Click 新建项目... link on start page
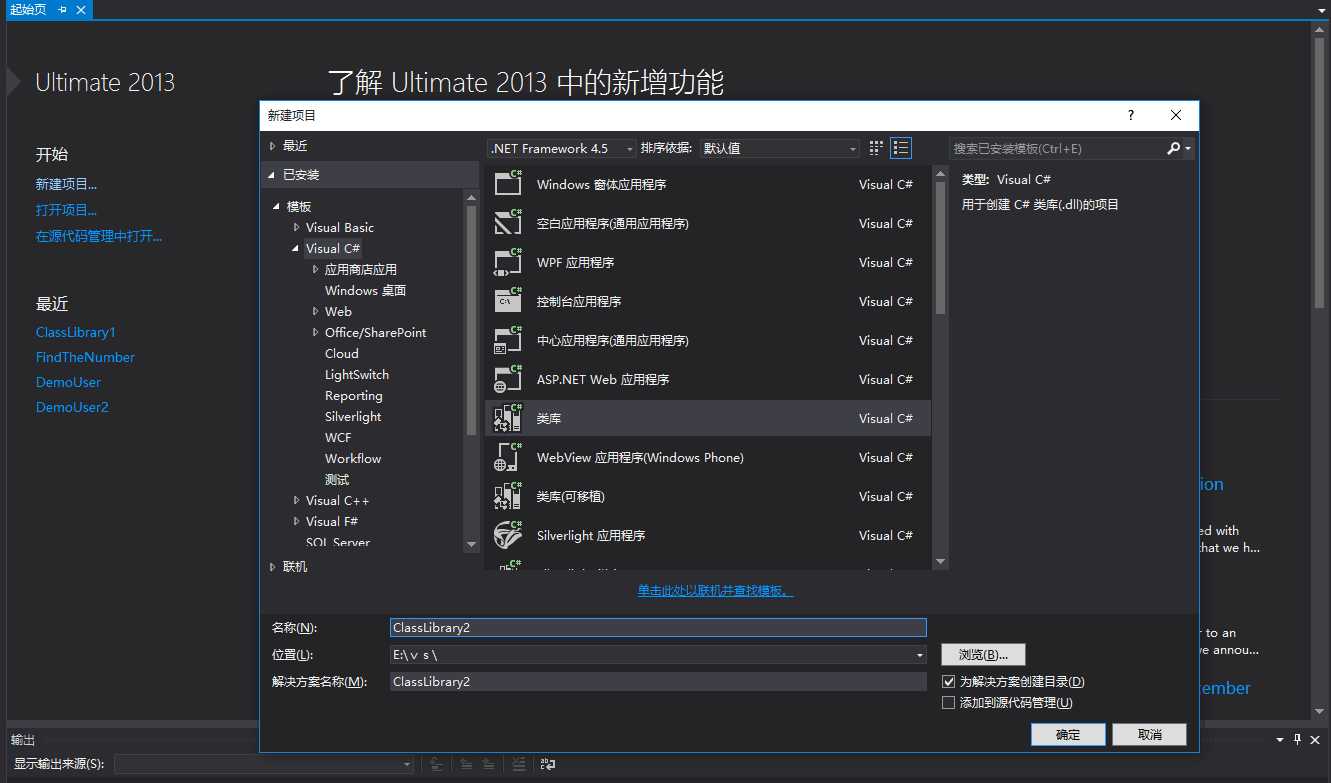The image size is (1331, 783). (x=67, y=184)
